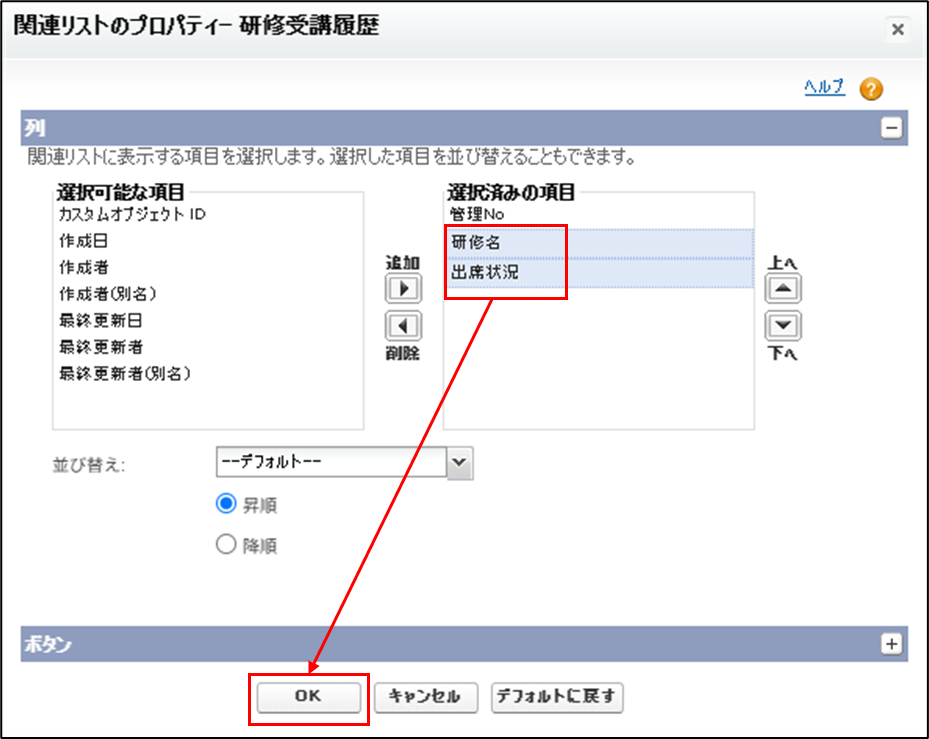Select 作成日 in available items list

tap(85, 241)
